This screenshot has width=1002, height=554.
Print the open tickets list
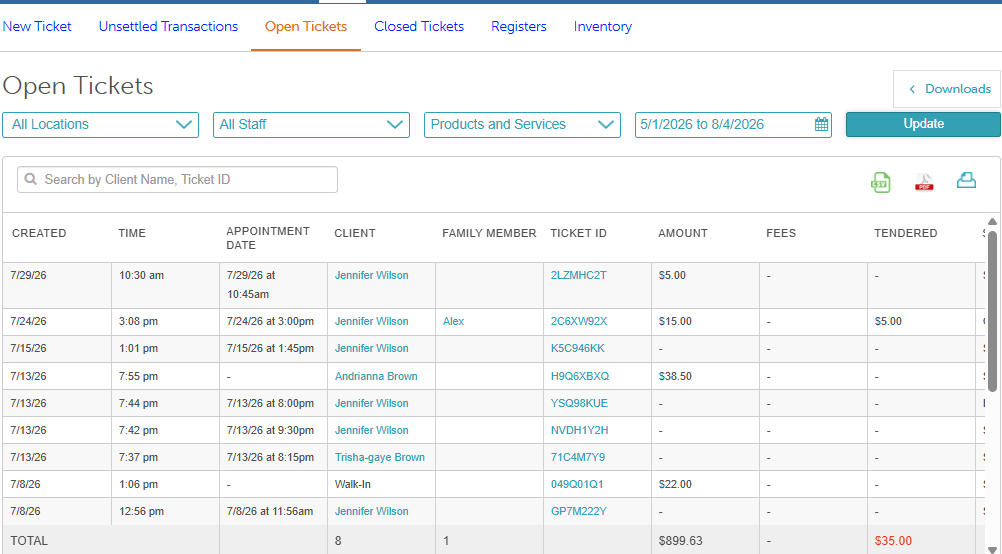pyautogui.click(x=966, y=181)
